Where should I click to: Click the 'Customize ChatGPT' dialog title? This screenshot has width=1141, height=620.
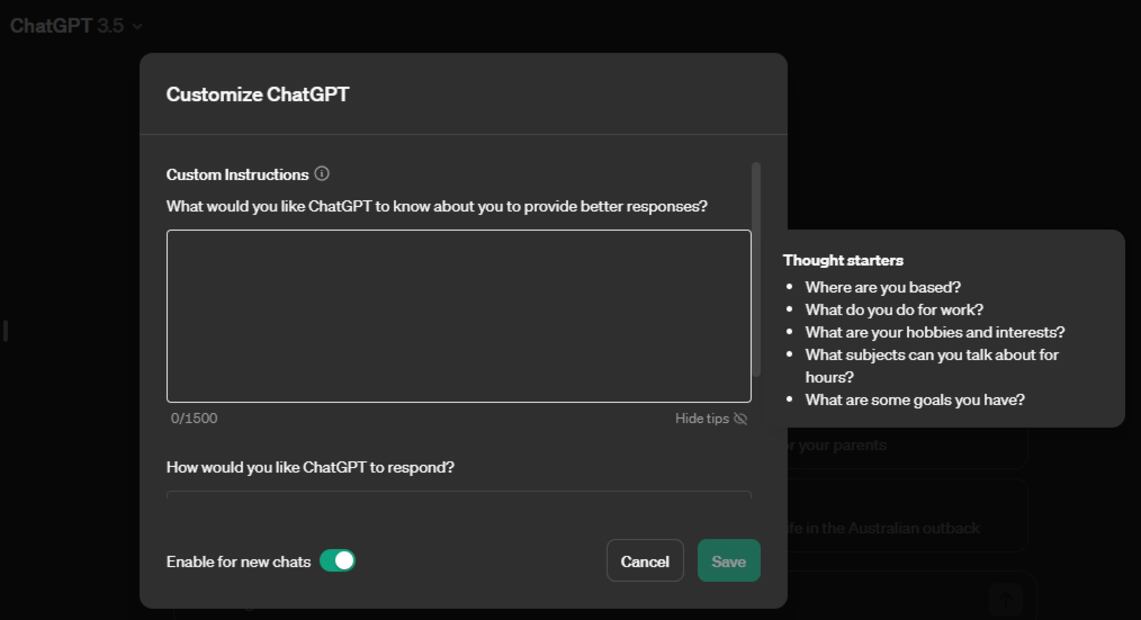(258, 95)
